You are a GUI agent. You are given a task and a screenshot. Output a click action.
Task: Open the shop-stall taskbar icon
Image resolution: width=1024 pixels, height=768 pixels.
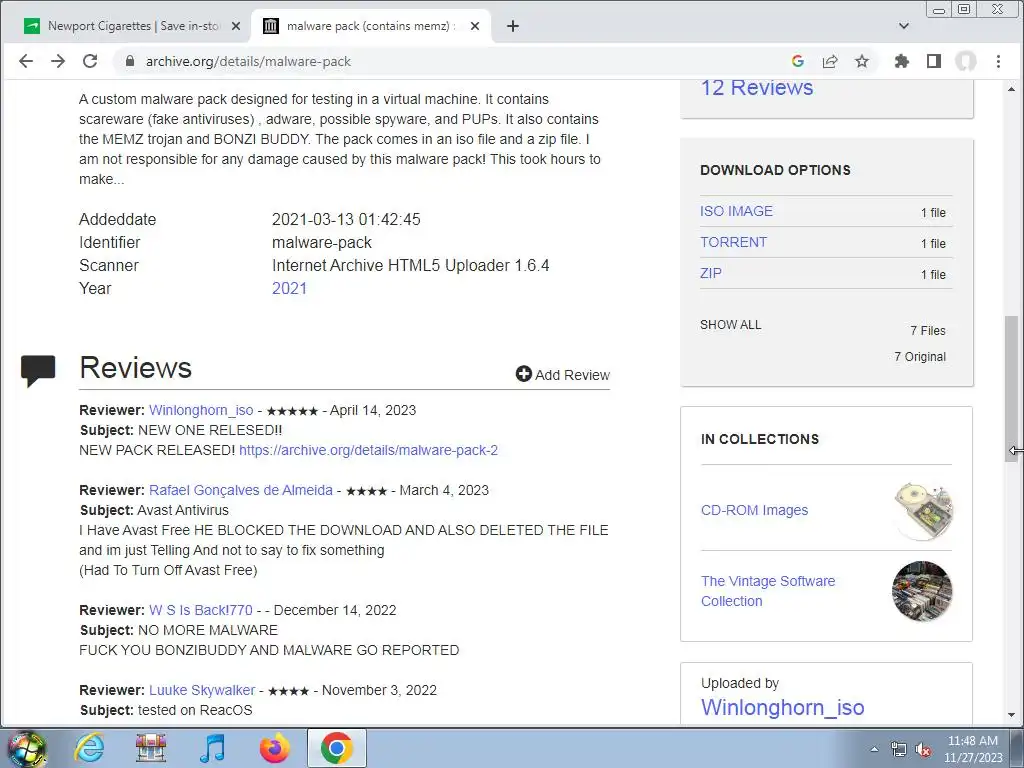[x=151, y=748]
